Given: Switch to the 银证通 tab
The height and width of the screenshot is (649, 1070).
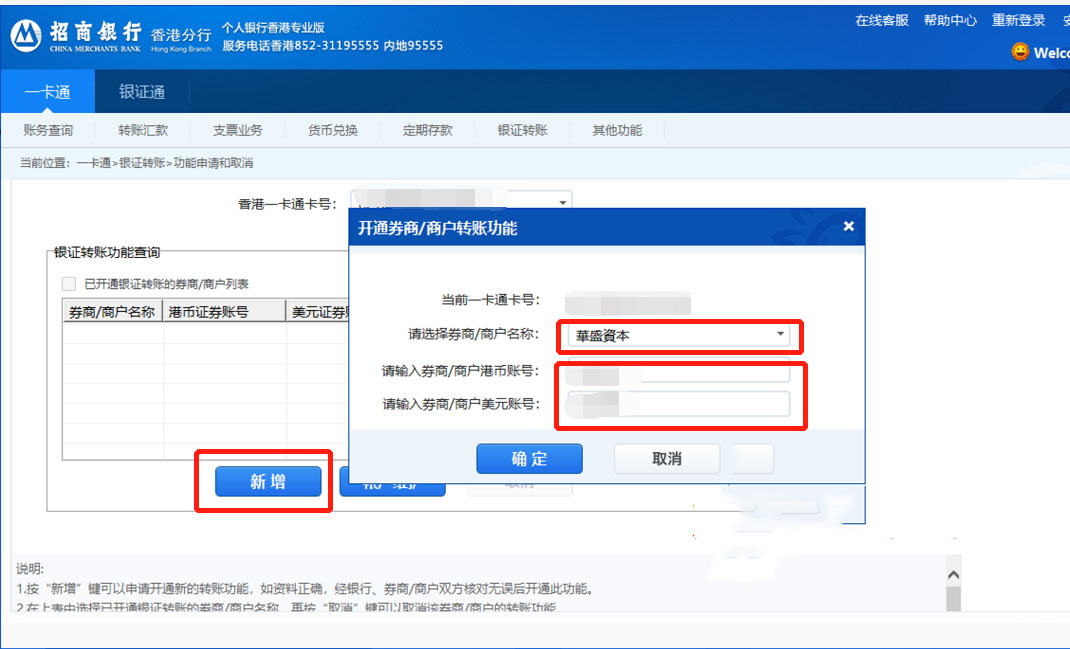Looking at the screenshot, I should pos(142,91).
